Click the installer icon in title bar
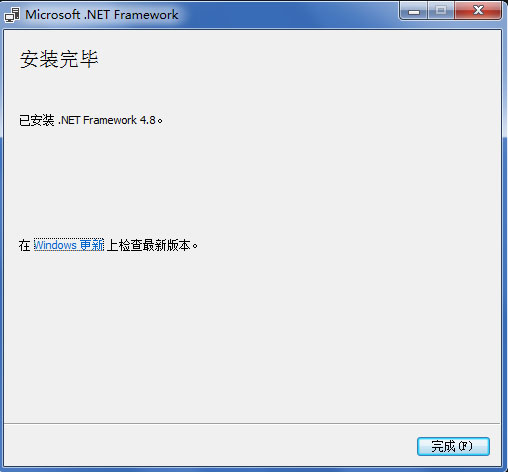The width and height of the screenshot is (508, 472). pos(12,15)
